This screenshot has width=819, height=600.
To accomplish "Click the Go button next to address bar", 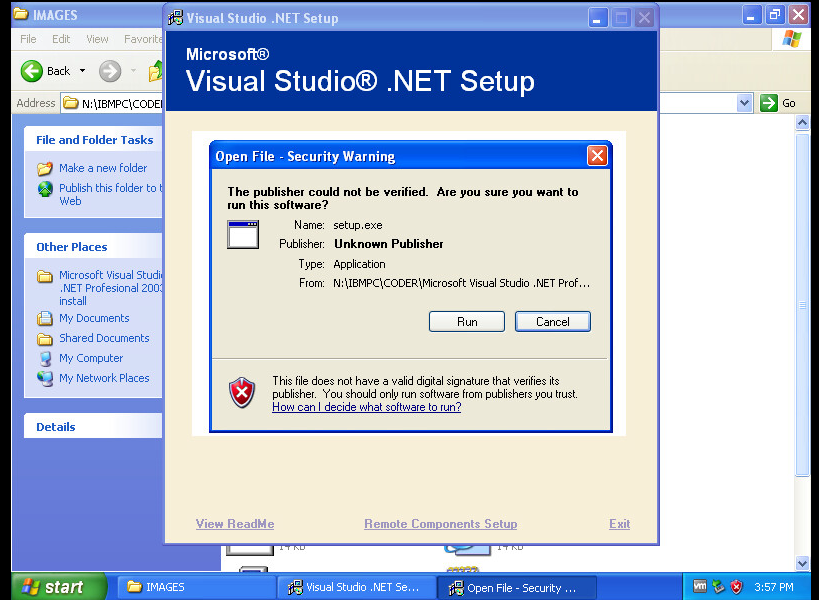I will pos(778,103).
